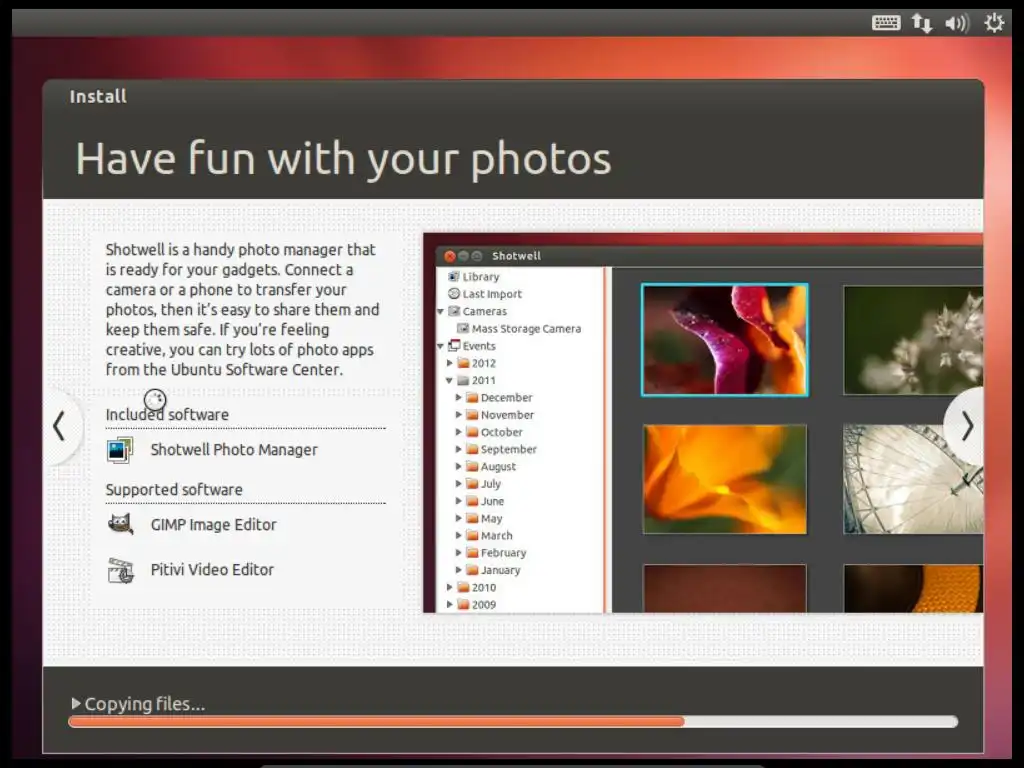The image size is (1024, 768).
Task: Click the June folder icon
Action: tap(472, 501)
